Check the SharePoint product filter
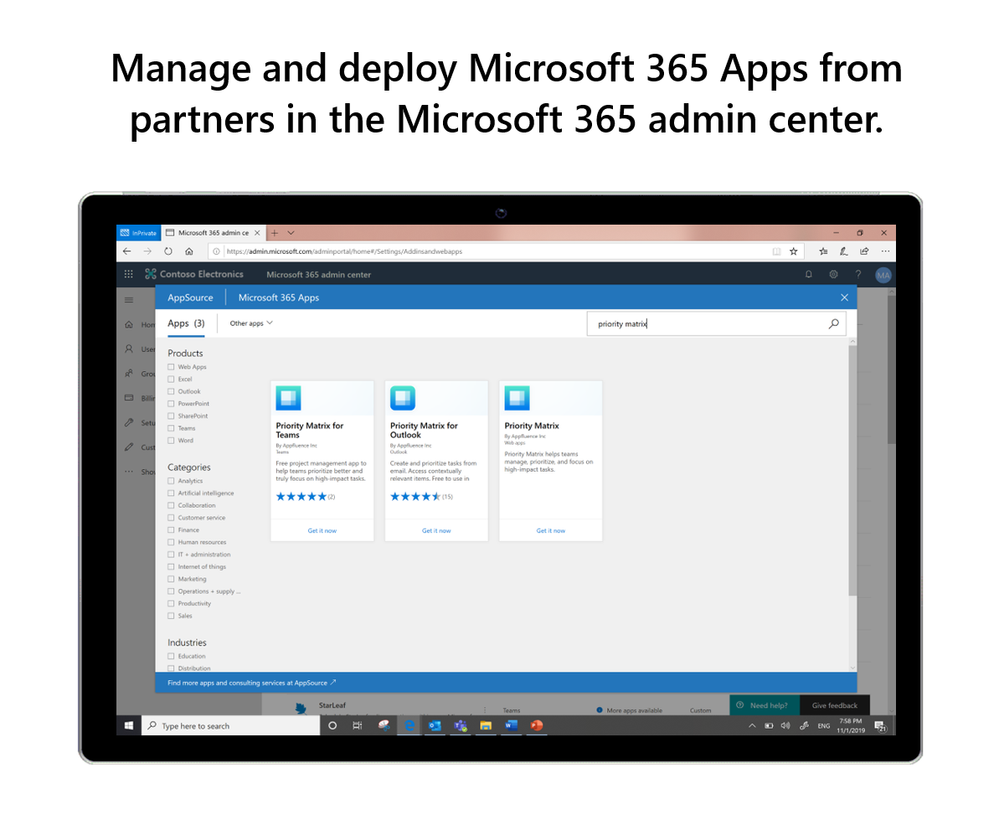999x816 pixels. [171, 416]
